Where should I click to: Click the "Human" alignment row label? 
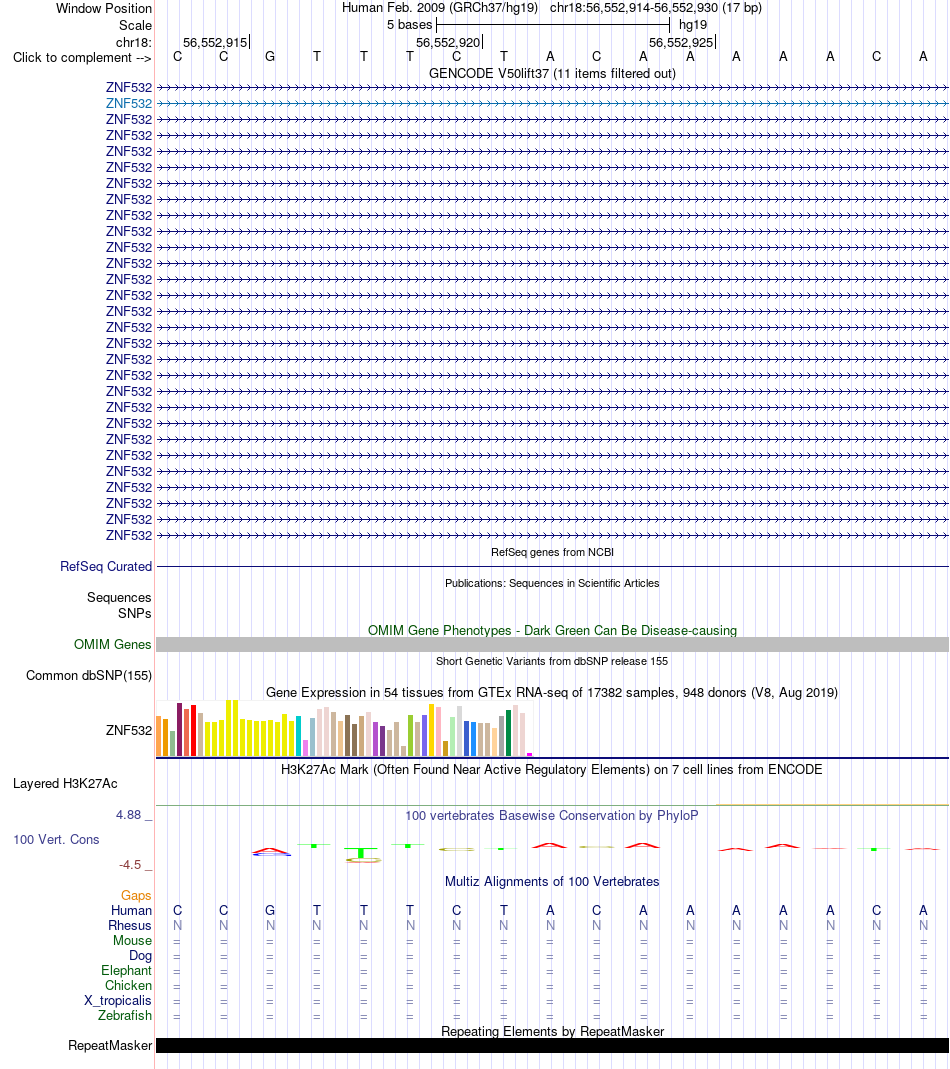[x=131, y=910]
